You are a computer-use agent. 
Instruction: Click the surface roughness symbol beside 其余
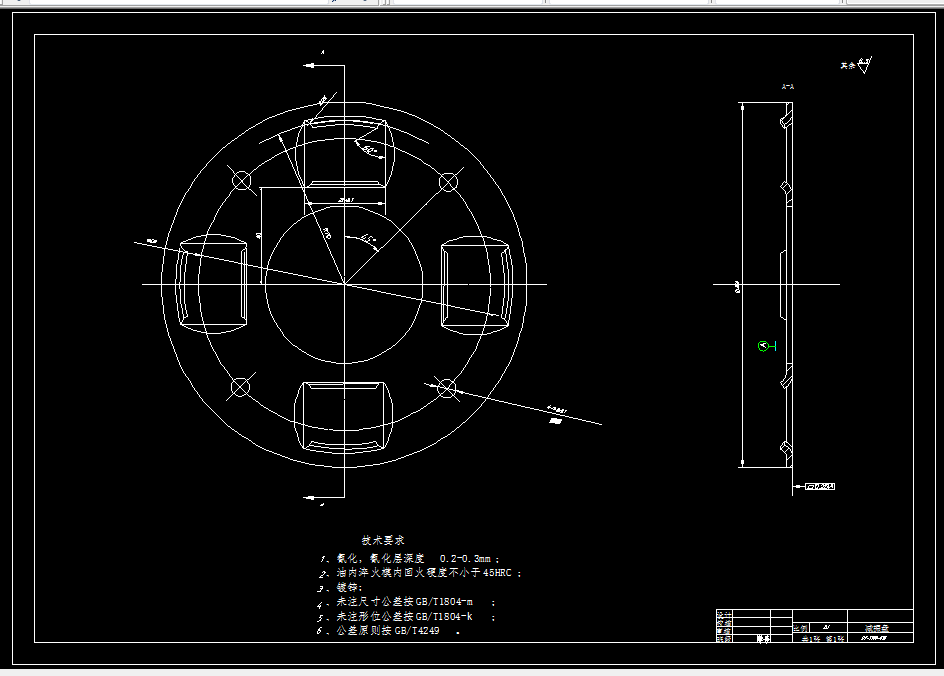[865, 64]
